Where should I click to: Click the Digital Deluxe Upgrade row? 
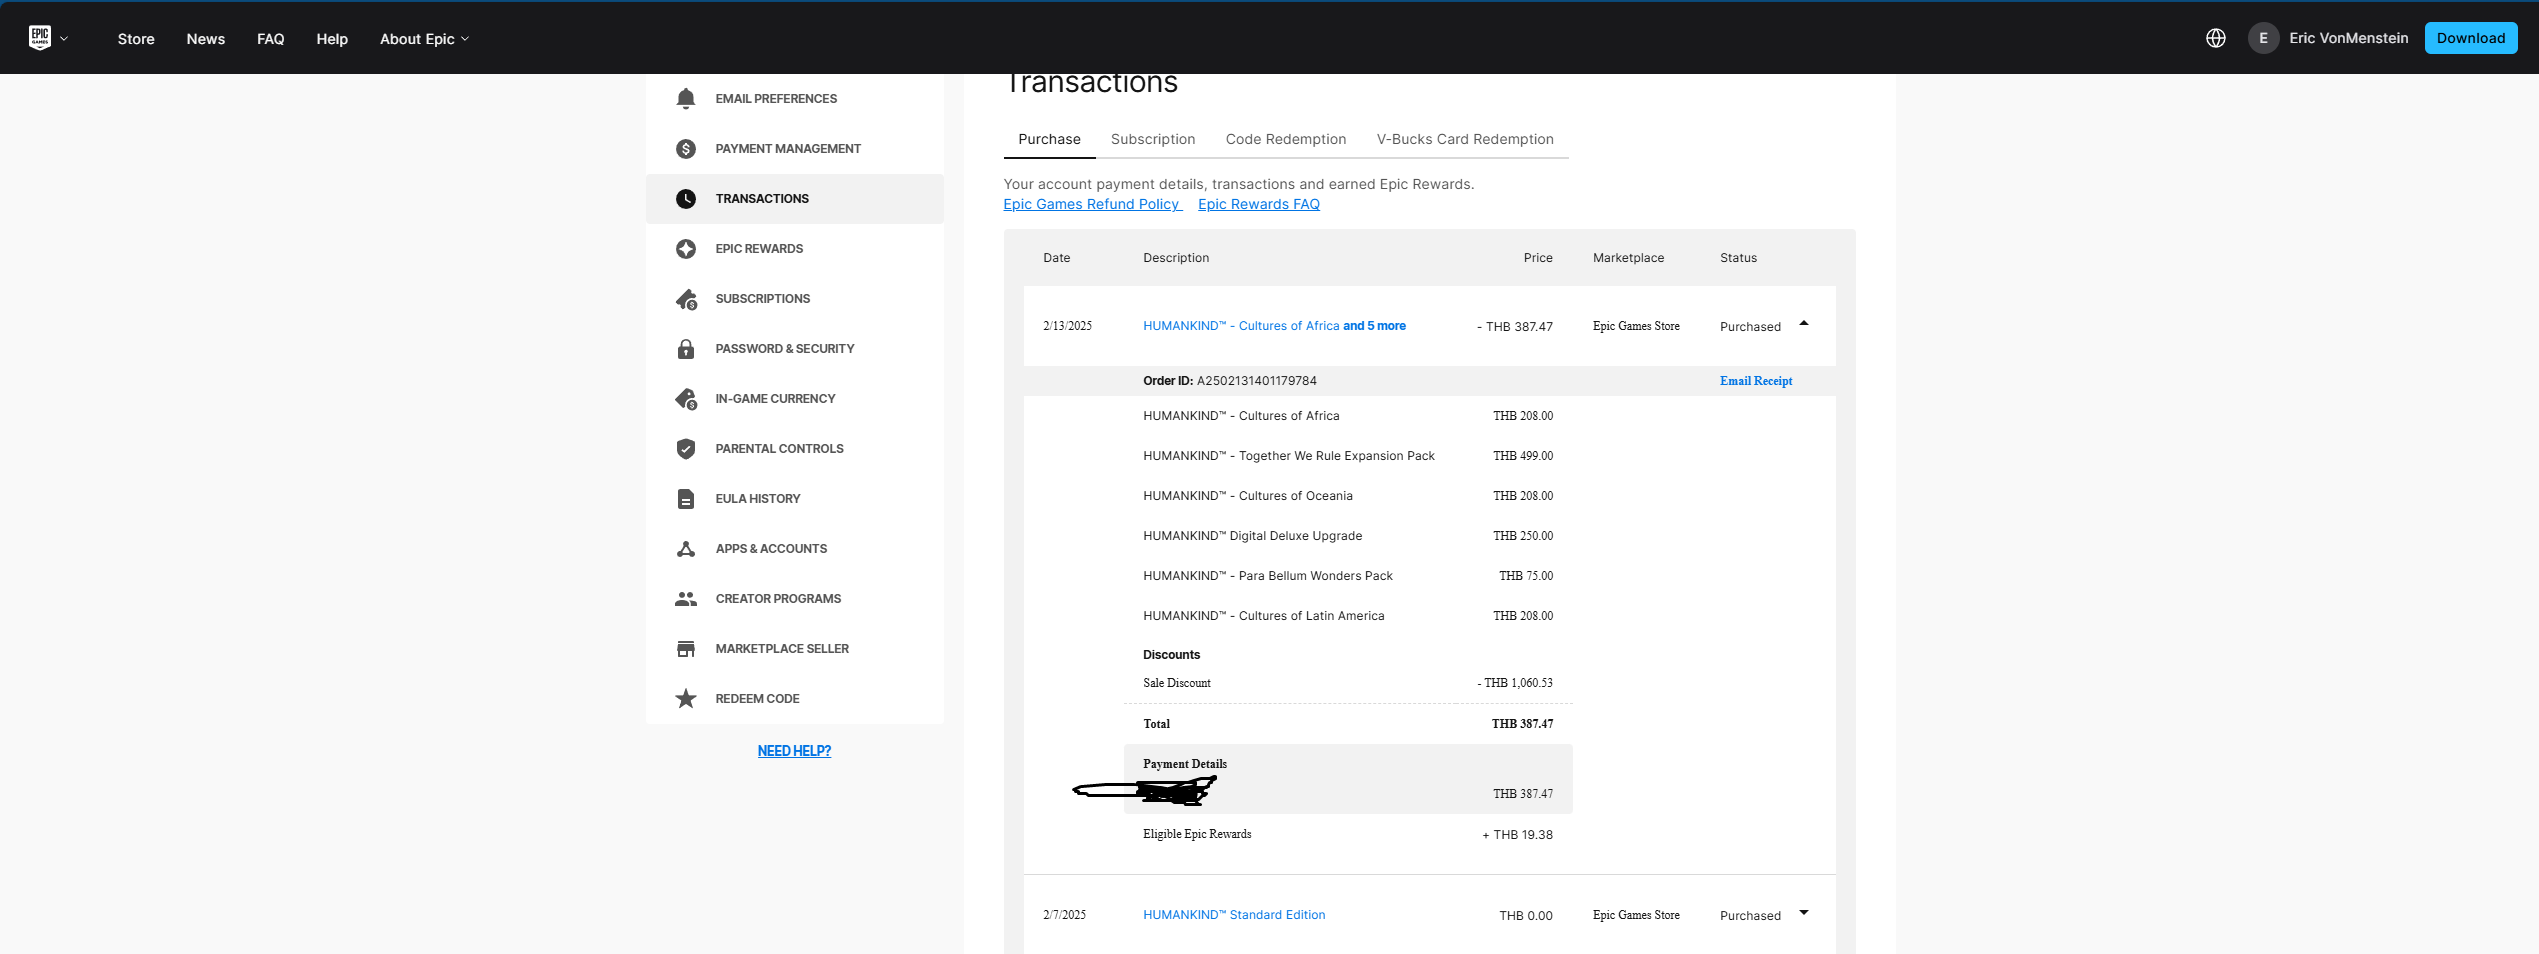(x=1348, y=536)
